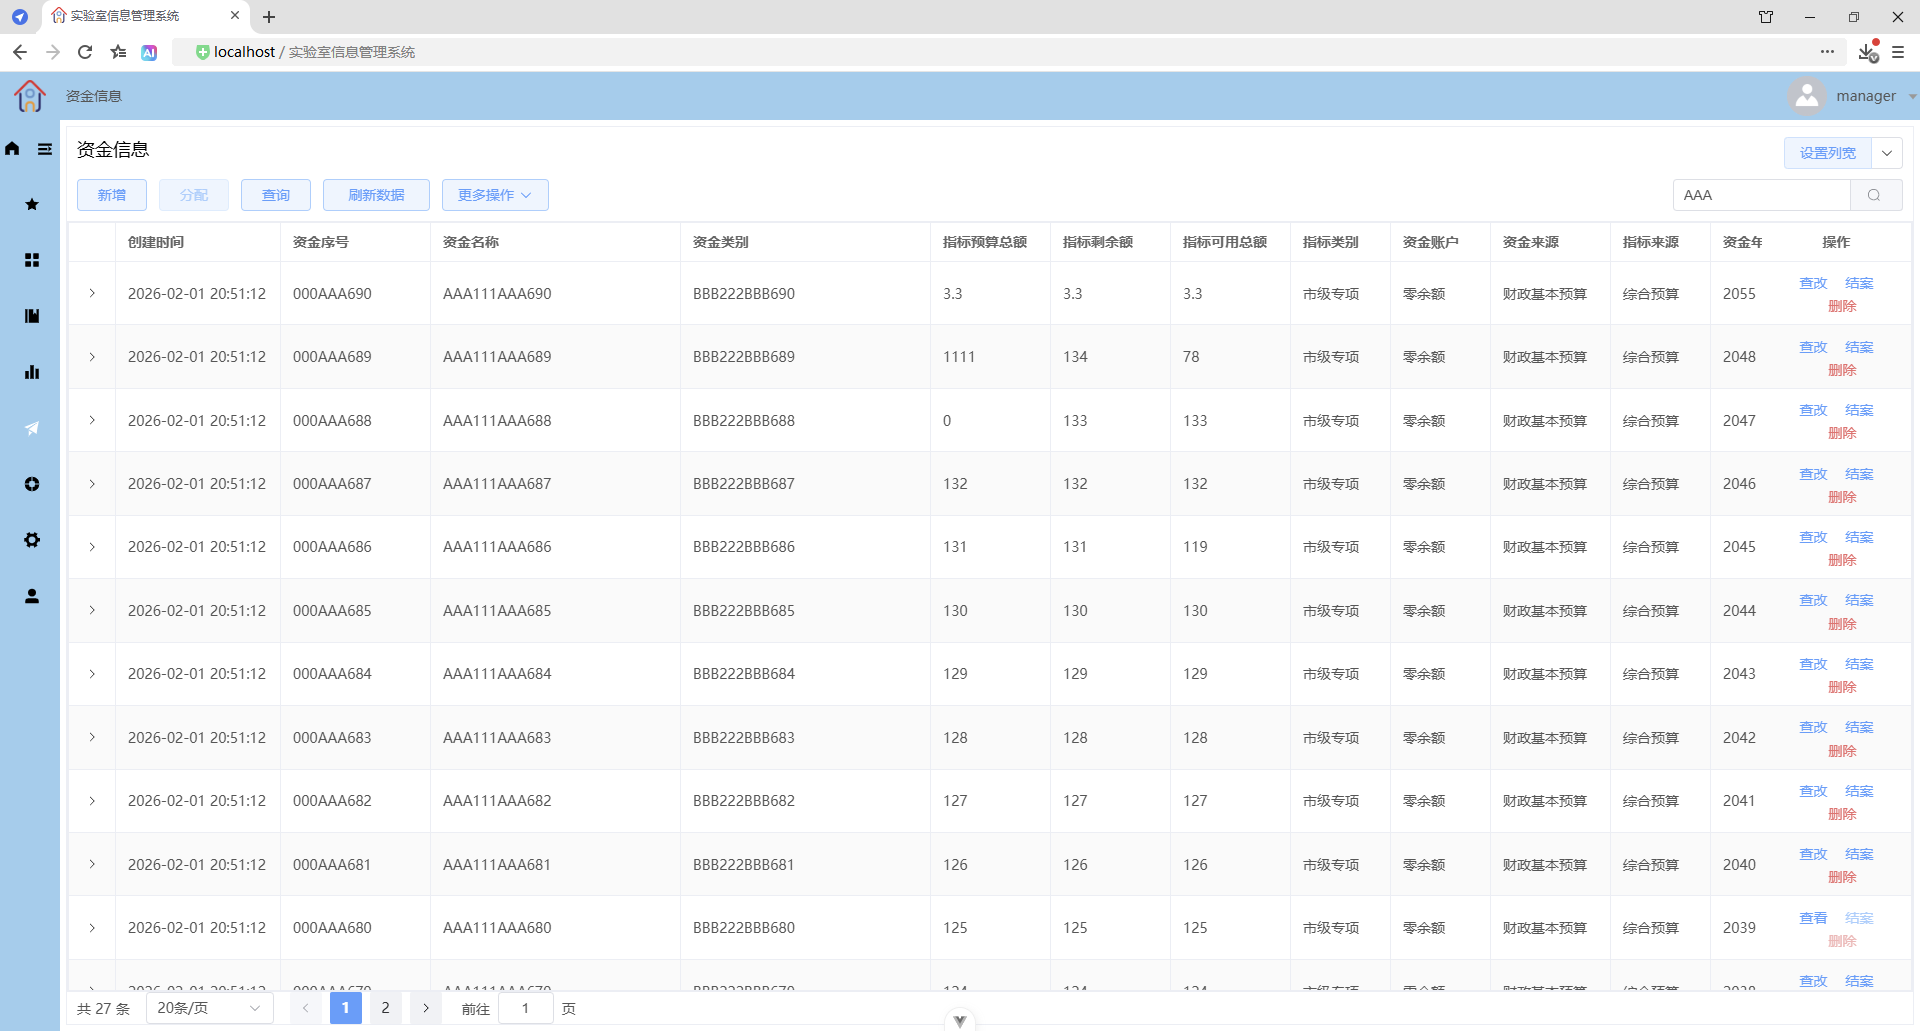Click 查看 in the 000AAA680 row
The image size is (1920, 1031).
pyautogui.click(x=1813, y=918)
